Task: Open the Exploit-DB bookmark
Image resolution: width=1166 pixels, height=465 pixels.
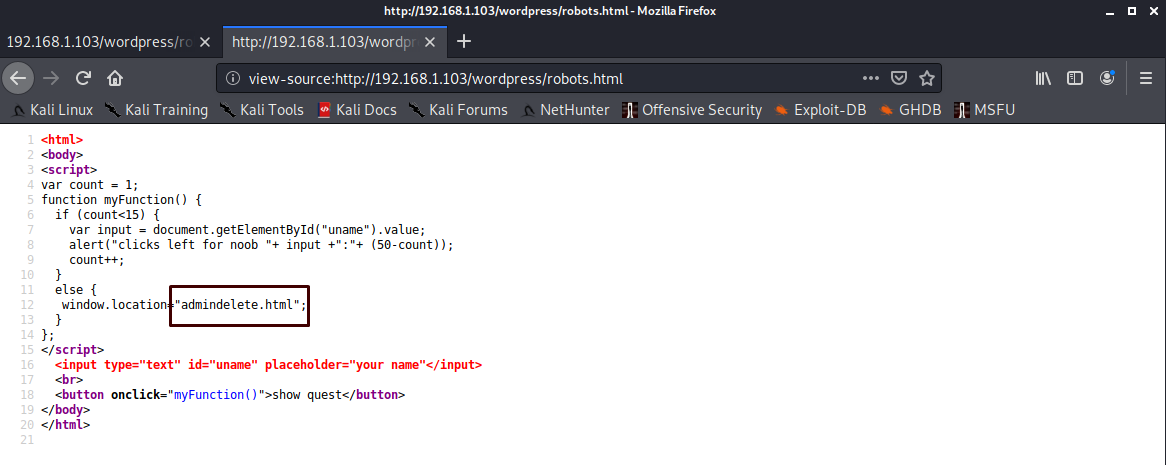Action: pos(820,110)
